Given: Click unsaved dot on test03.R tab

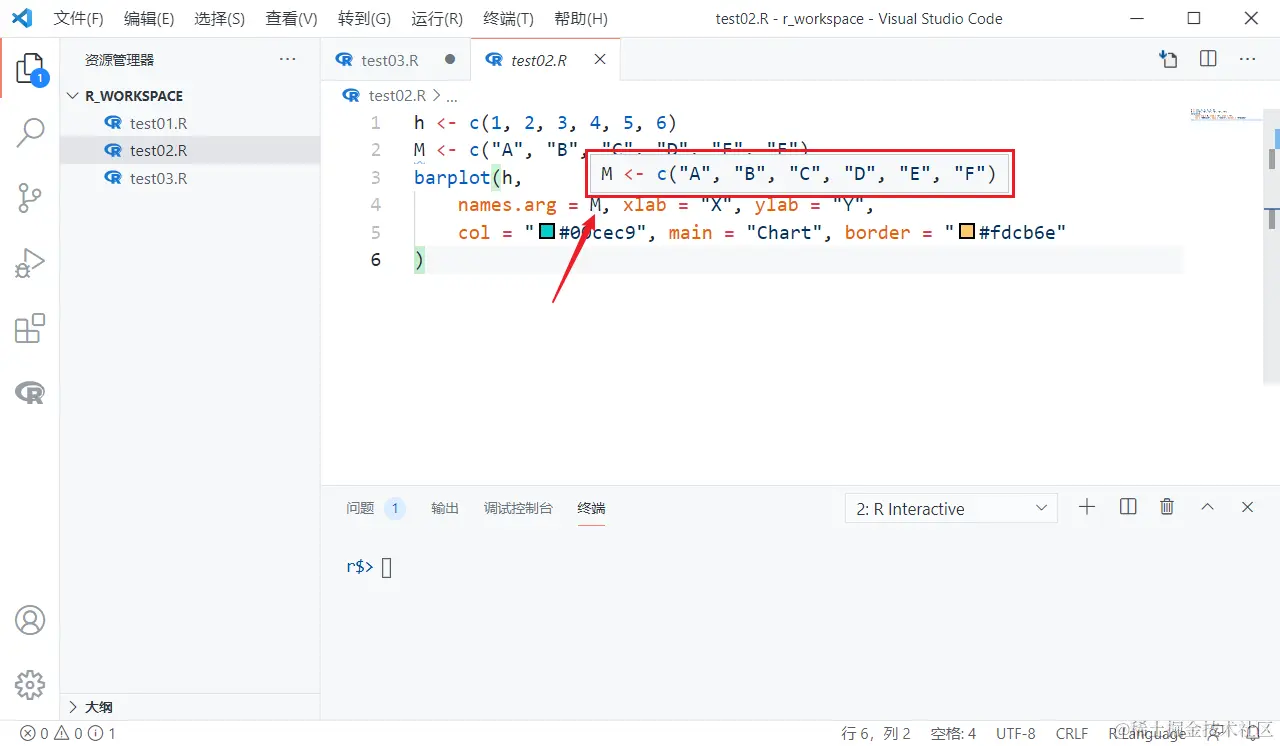Looking at the screenshot, I should [450, 60].
